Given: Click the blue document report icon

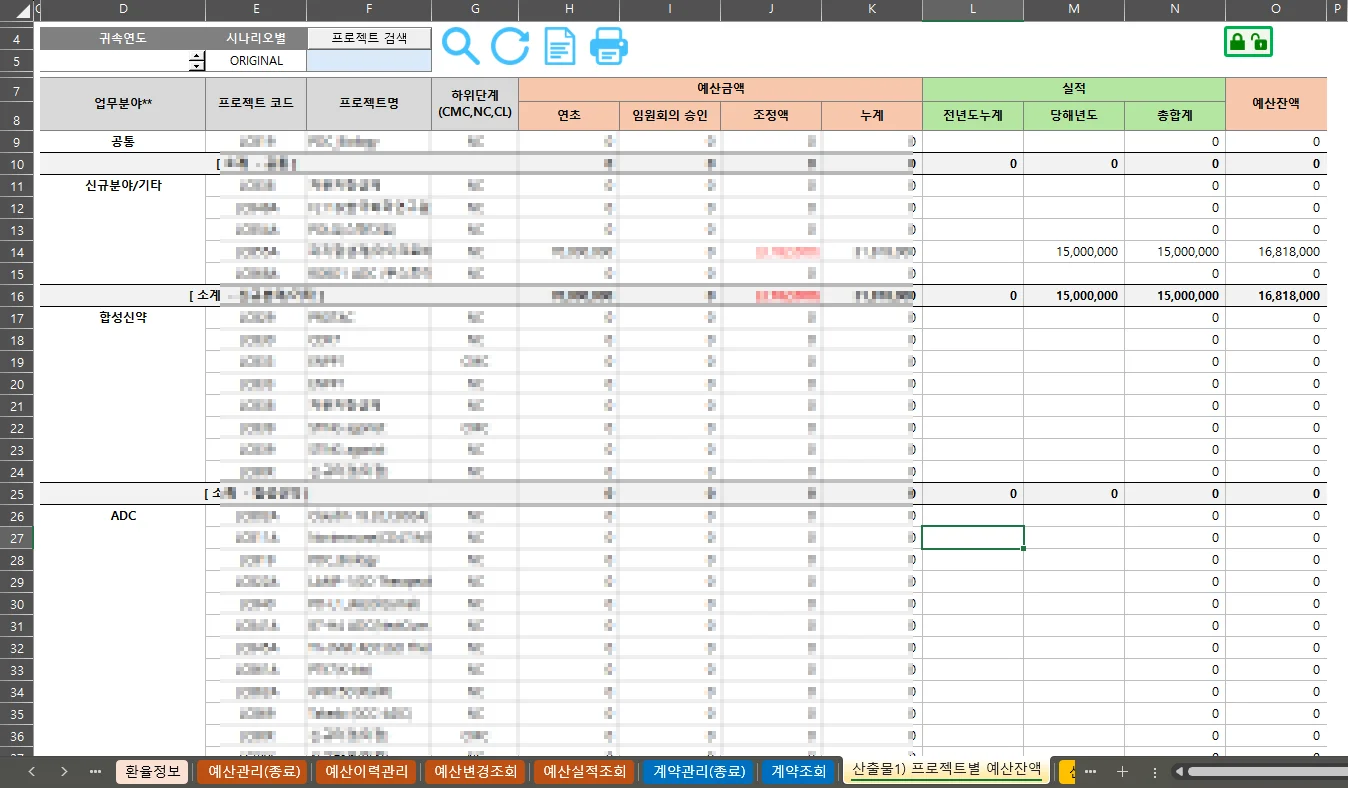Looking at the screenshot, I should coord(559,47).
